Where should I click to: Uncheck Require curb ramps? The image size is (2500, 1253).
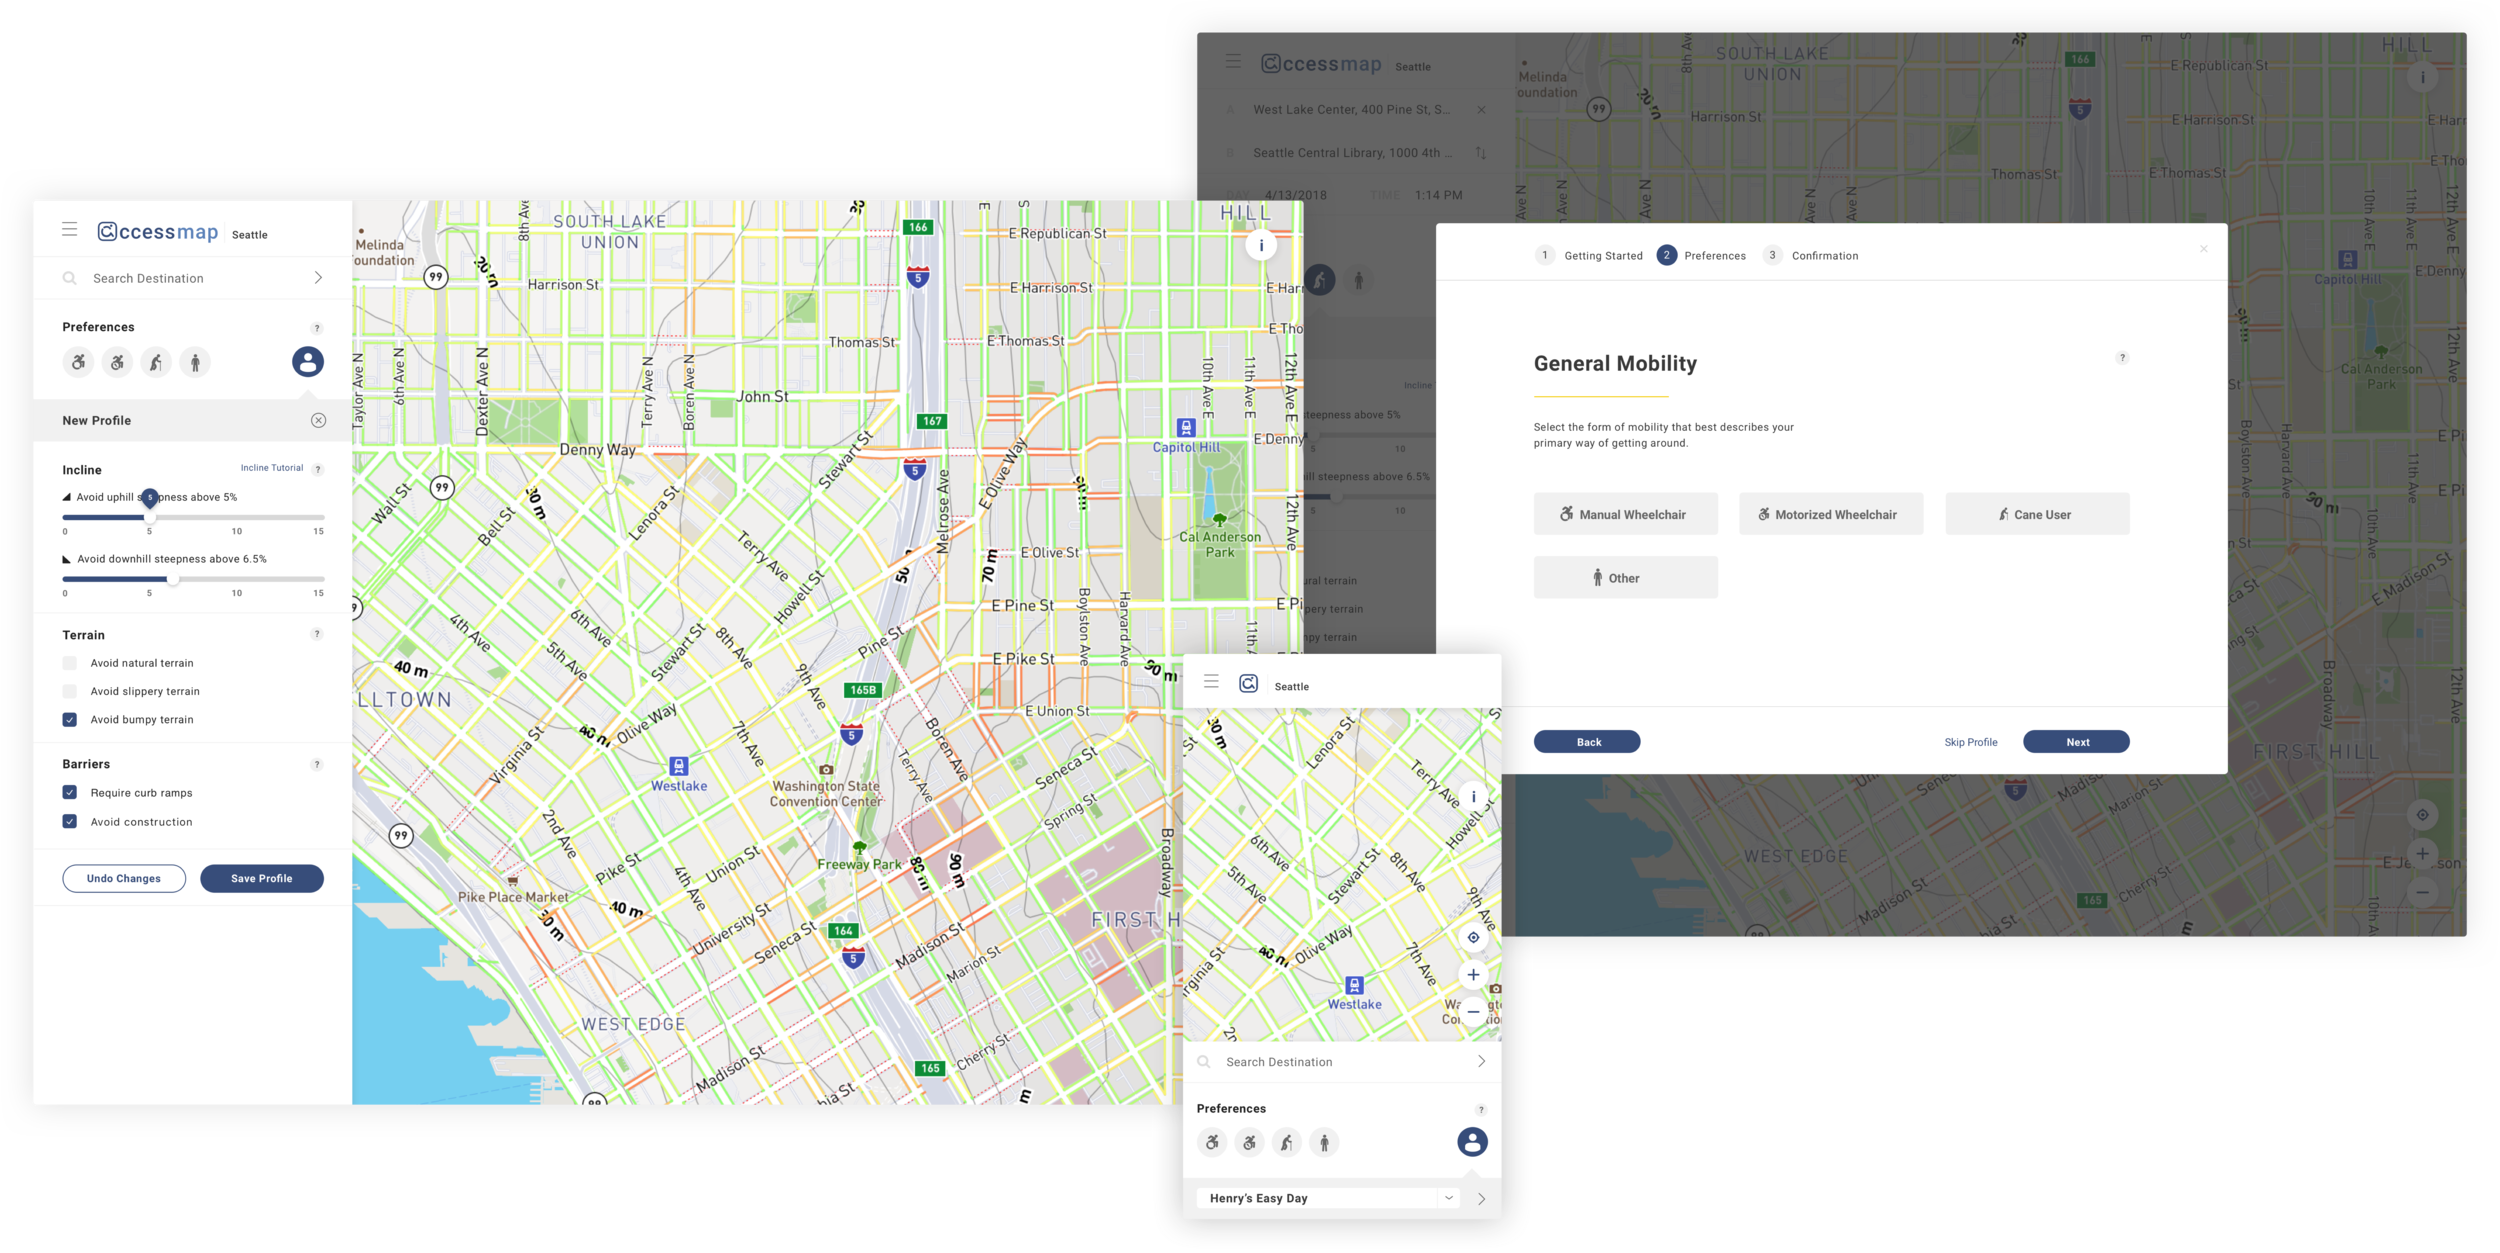point(70,792)
